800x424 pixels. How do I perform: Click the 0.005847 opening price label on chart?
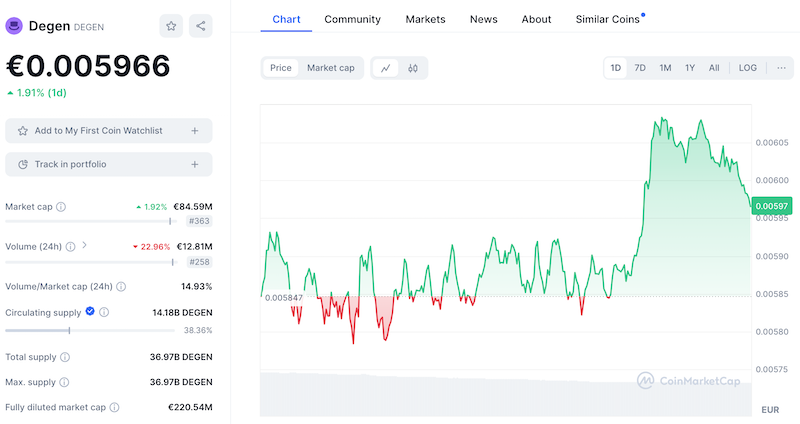284,297
